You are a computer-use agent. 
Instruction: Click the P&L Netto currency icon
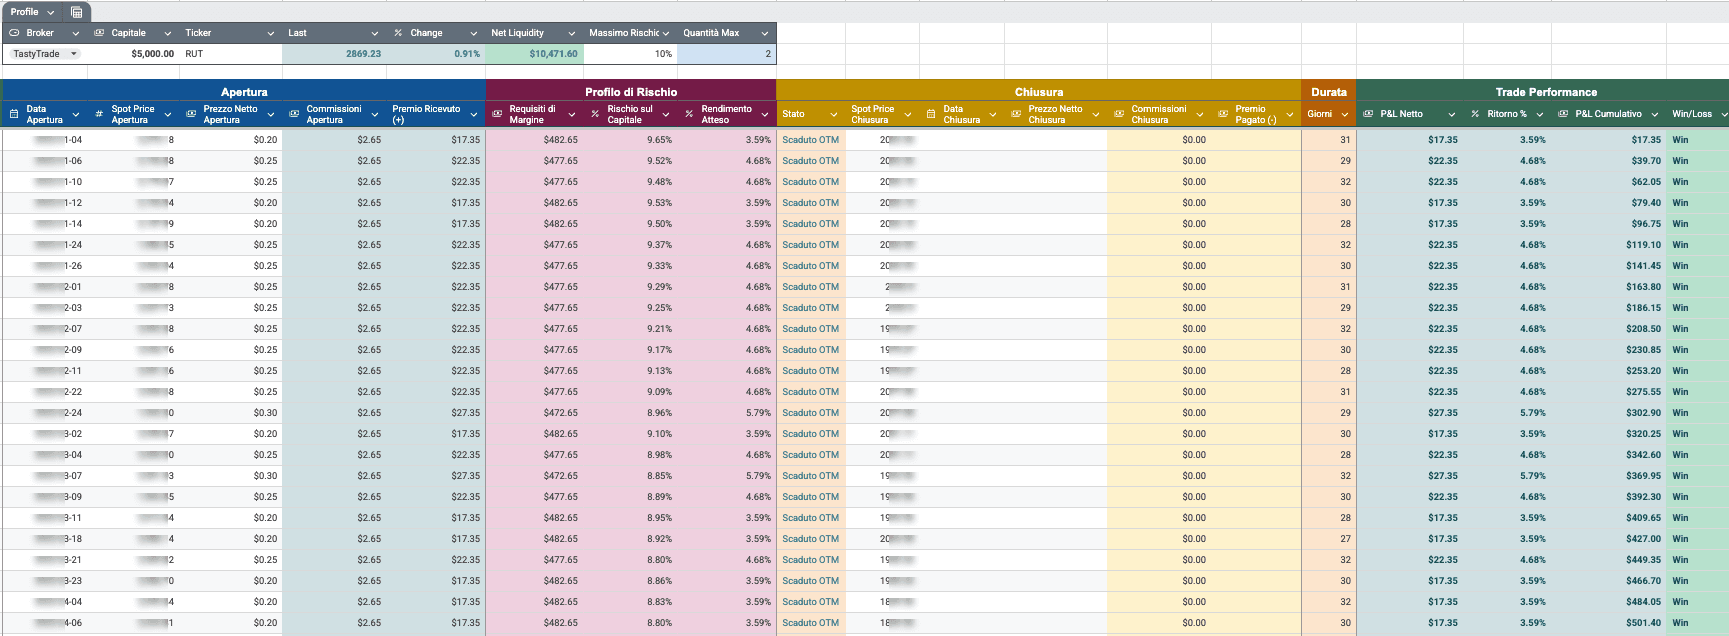click(1368, 114)
